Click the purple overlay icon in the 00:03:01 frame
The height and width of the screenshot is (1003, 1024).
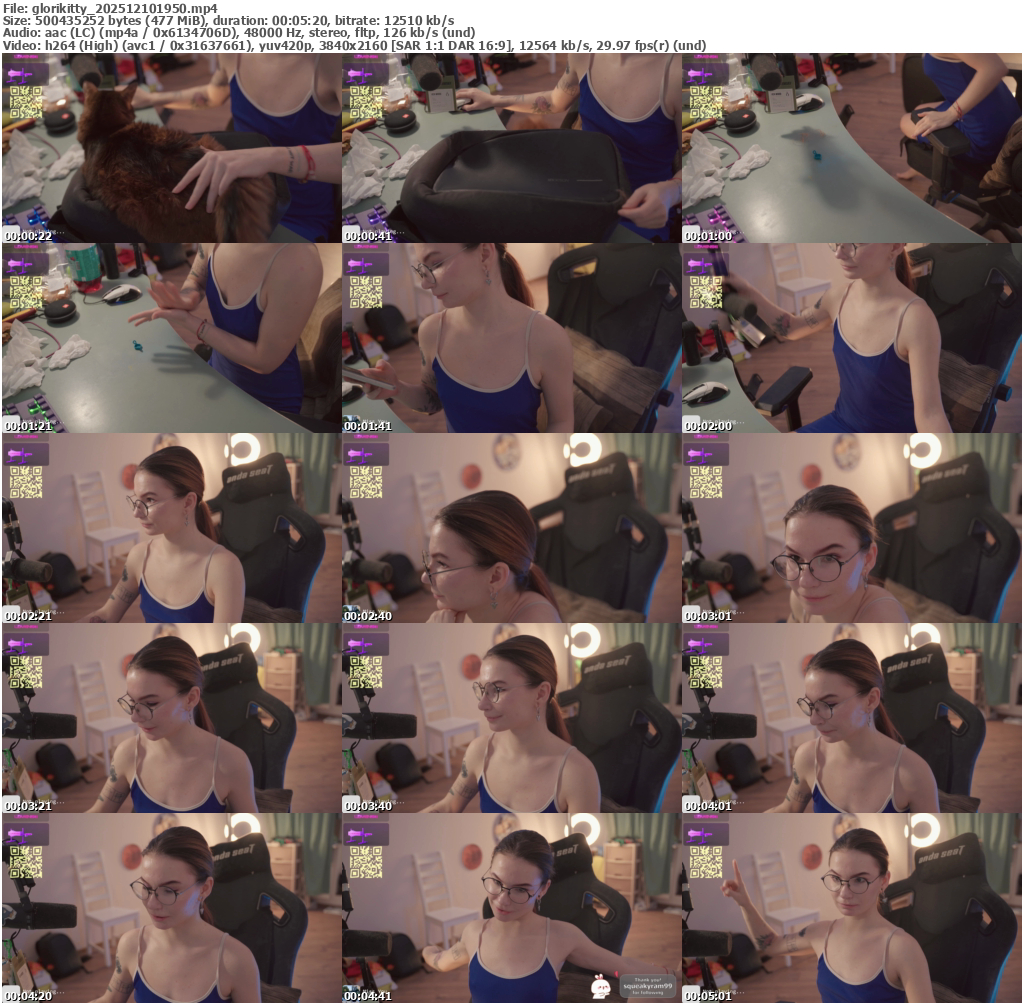pos(705,456)
